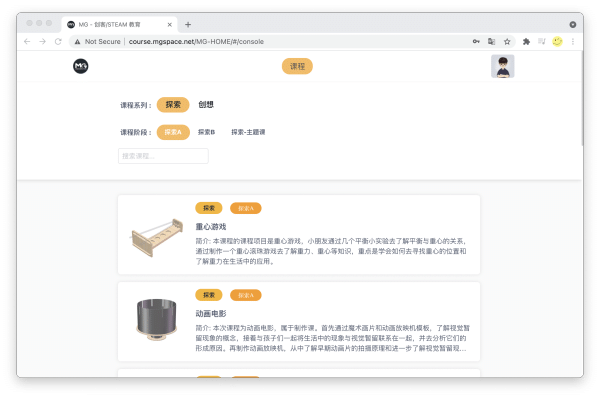
Task: Click the 课程阶段 label
Action: pos(136,132)
